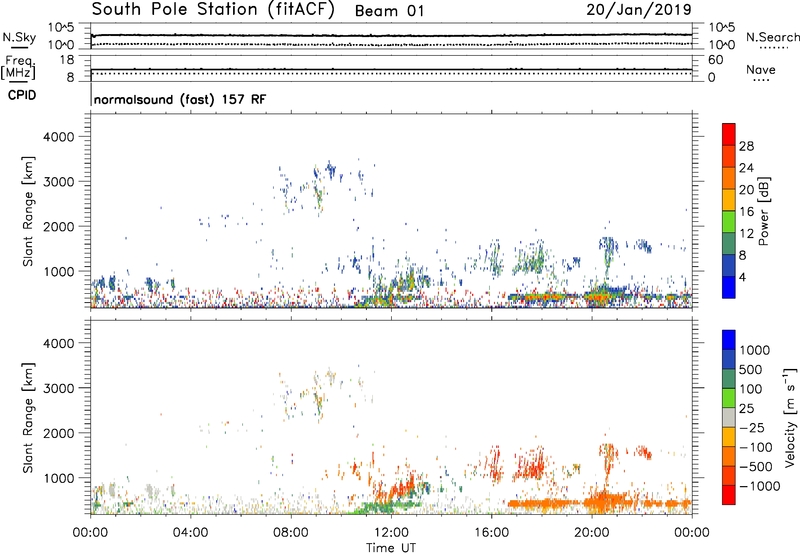The image size is (800, 554).
Task: Click the '16:00' time tick label
Action: pyautogui.click(x=491, y=533)
